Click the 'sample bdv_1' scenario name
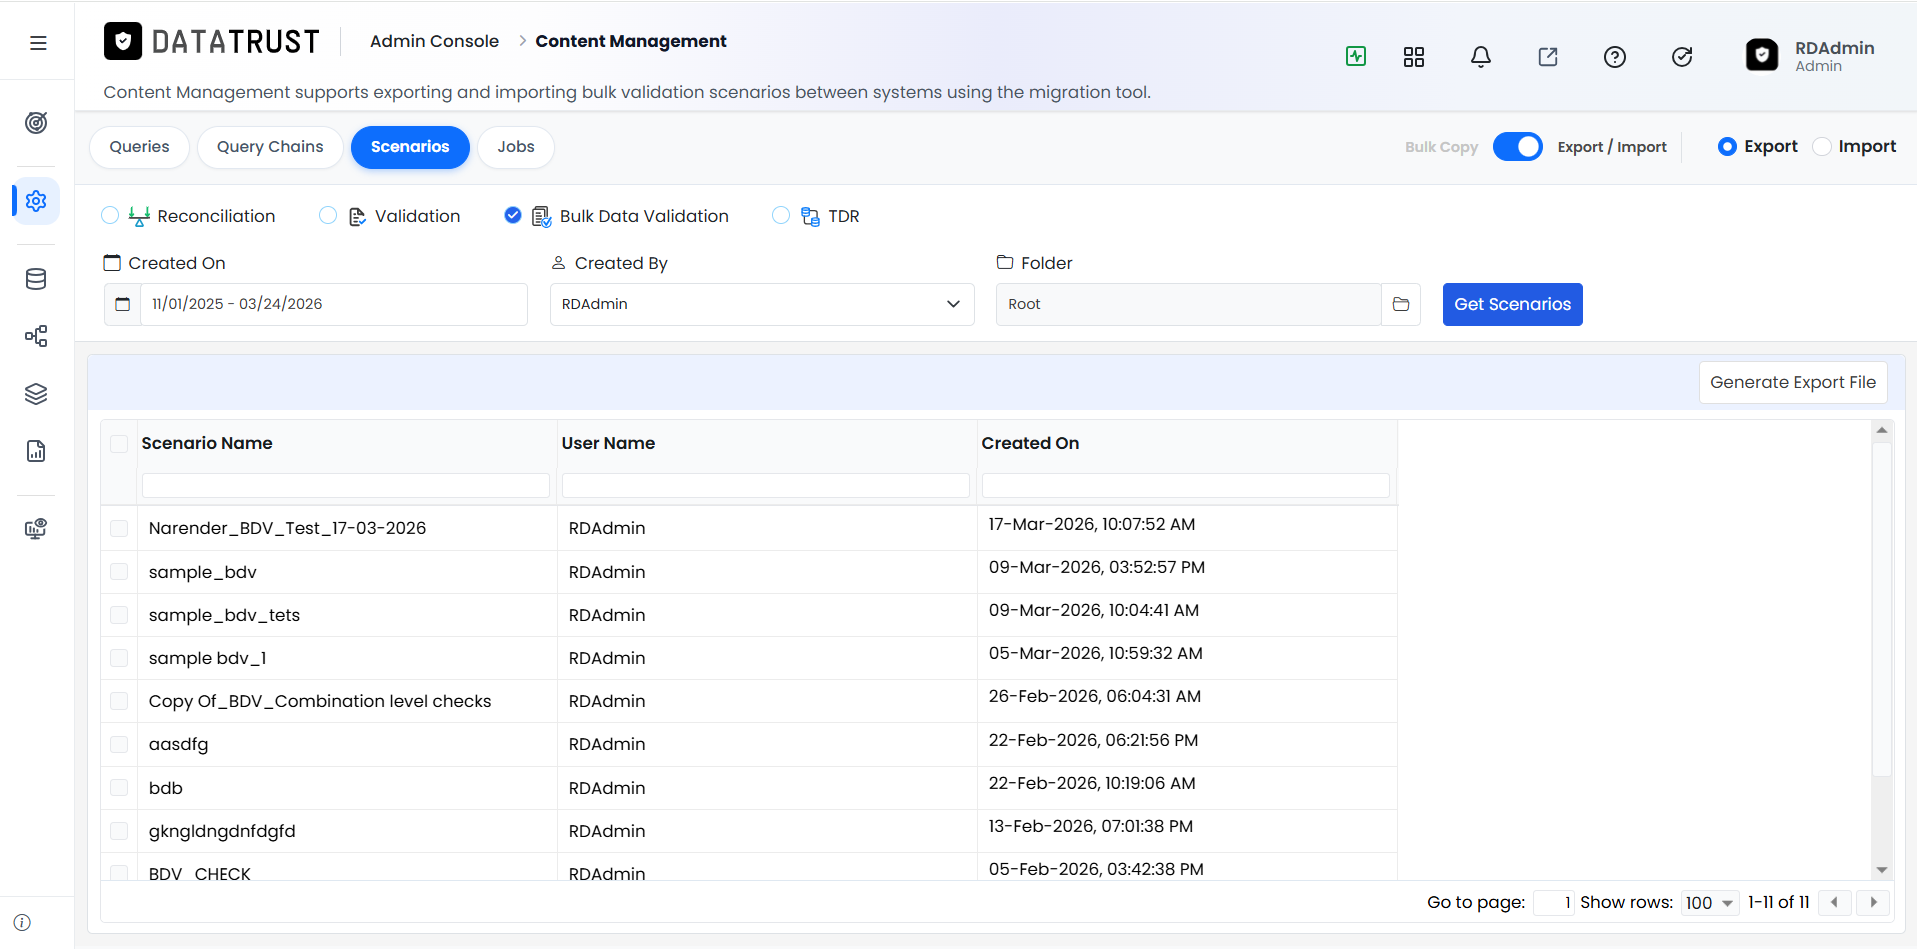 (208, 658)
